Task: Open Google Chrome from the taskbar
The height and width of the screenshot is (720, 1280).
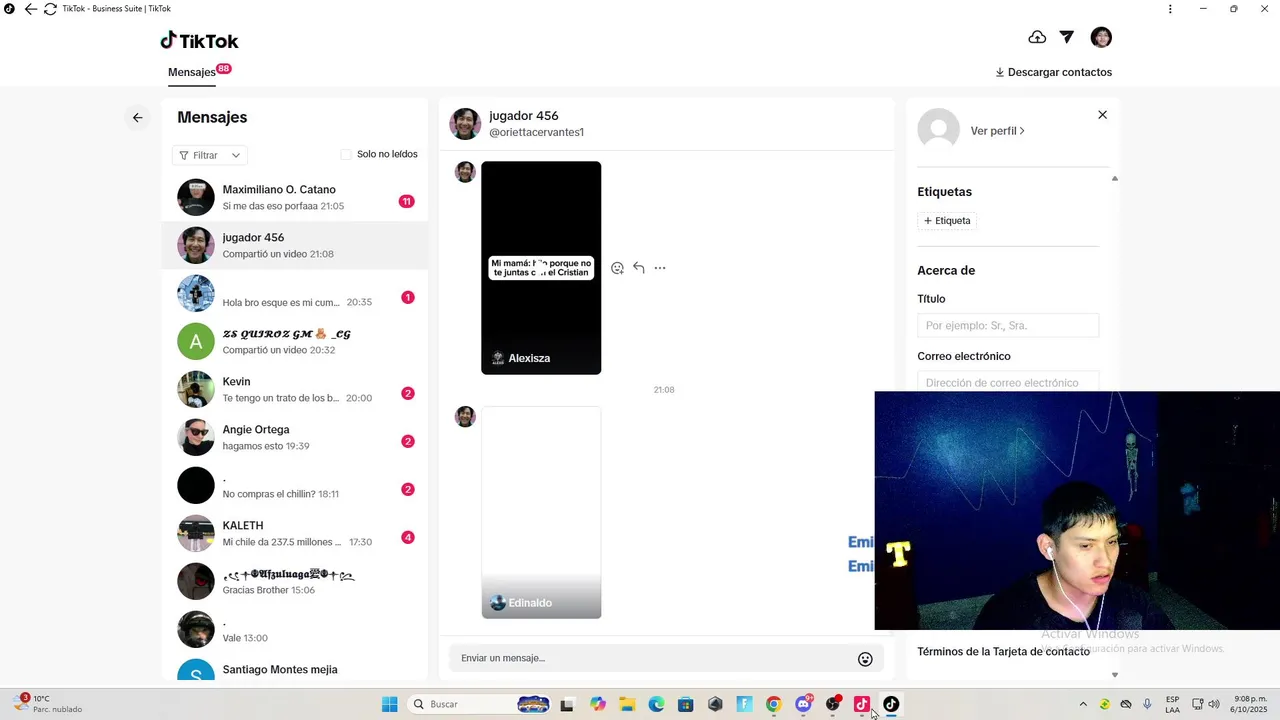Action: coord(773,704)
